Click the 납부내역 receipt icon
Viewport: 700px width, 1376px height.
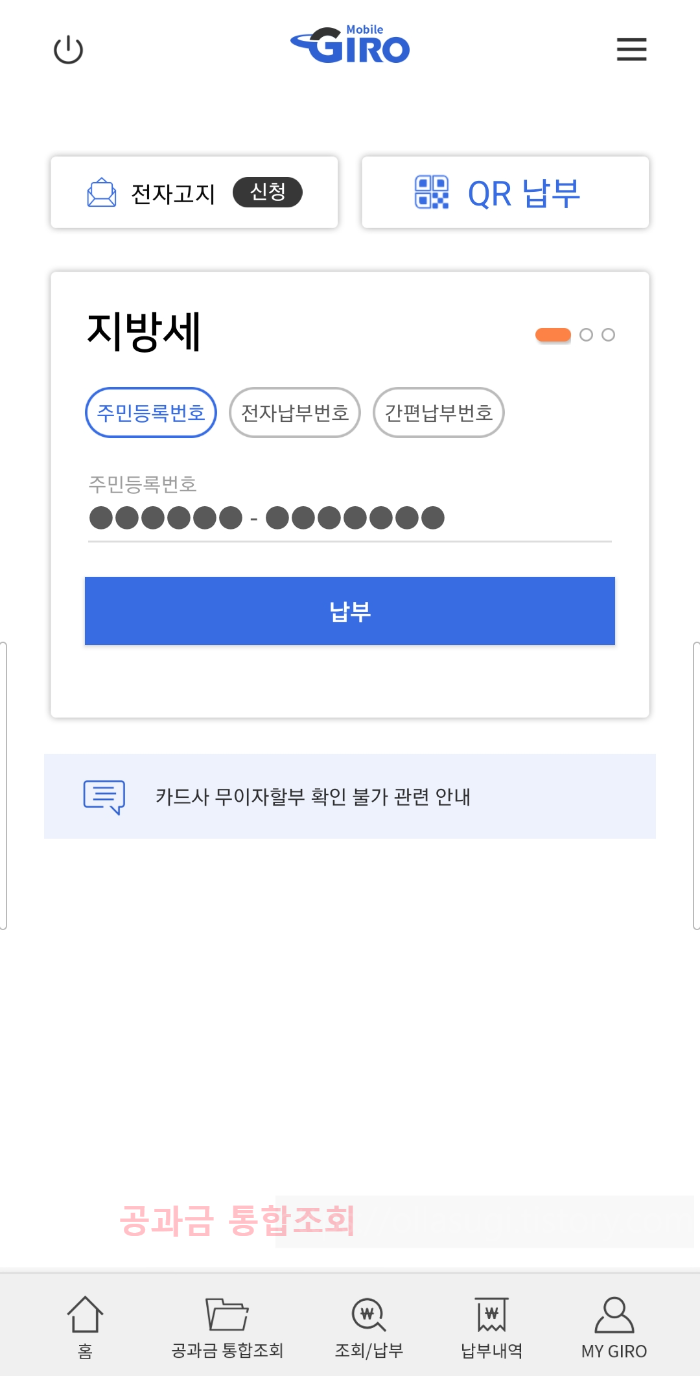[489, 1311]
